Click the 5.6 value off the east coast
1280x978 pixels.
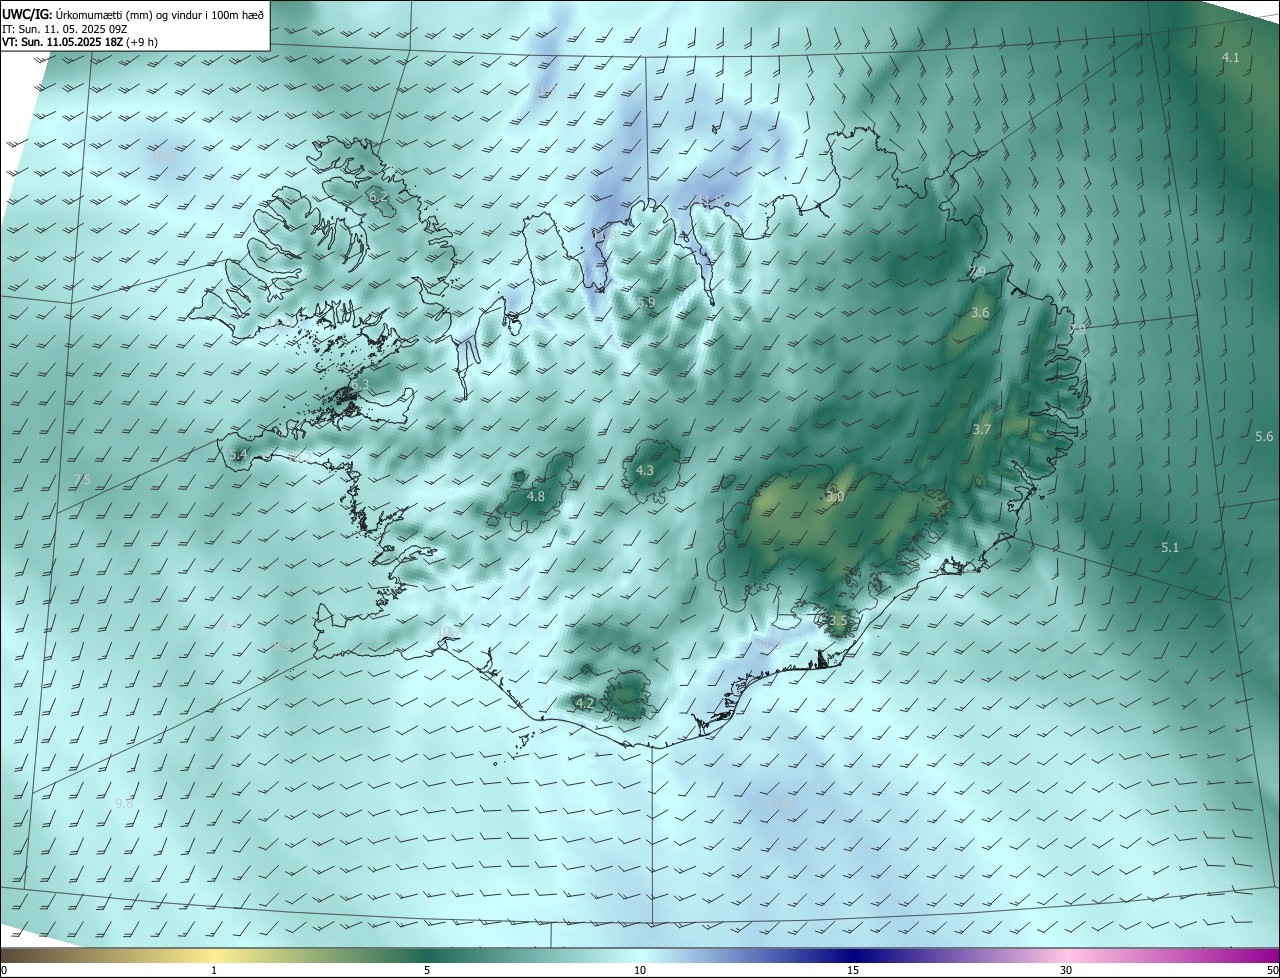pos(1264,437)
